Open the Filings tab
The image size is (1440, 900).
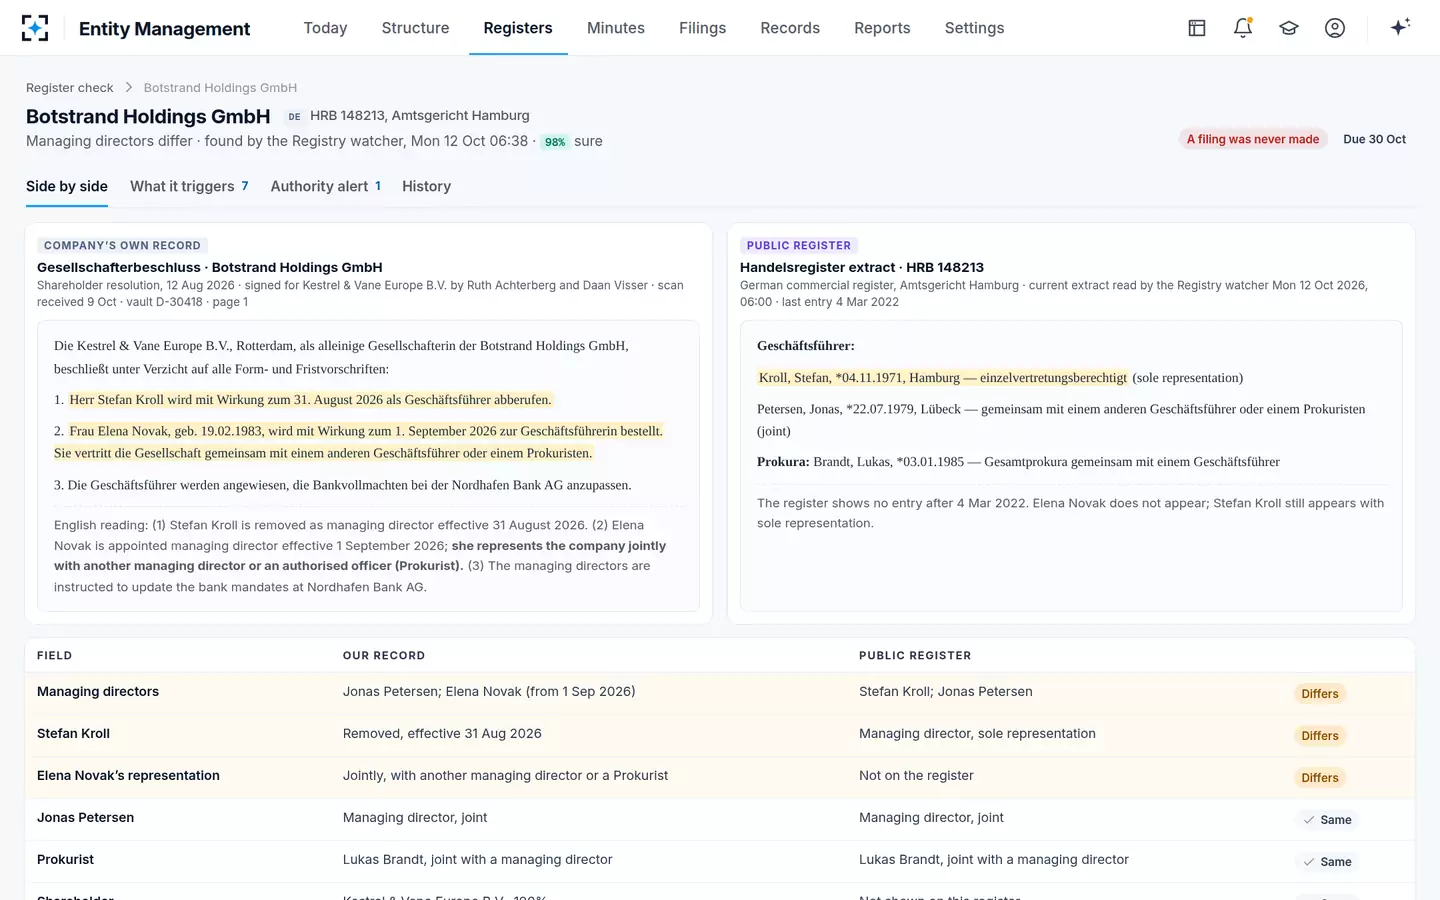702,28
